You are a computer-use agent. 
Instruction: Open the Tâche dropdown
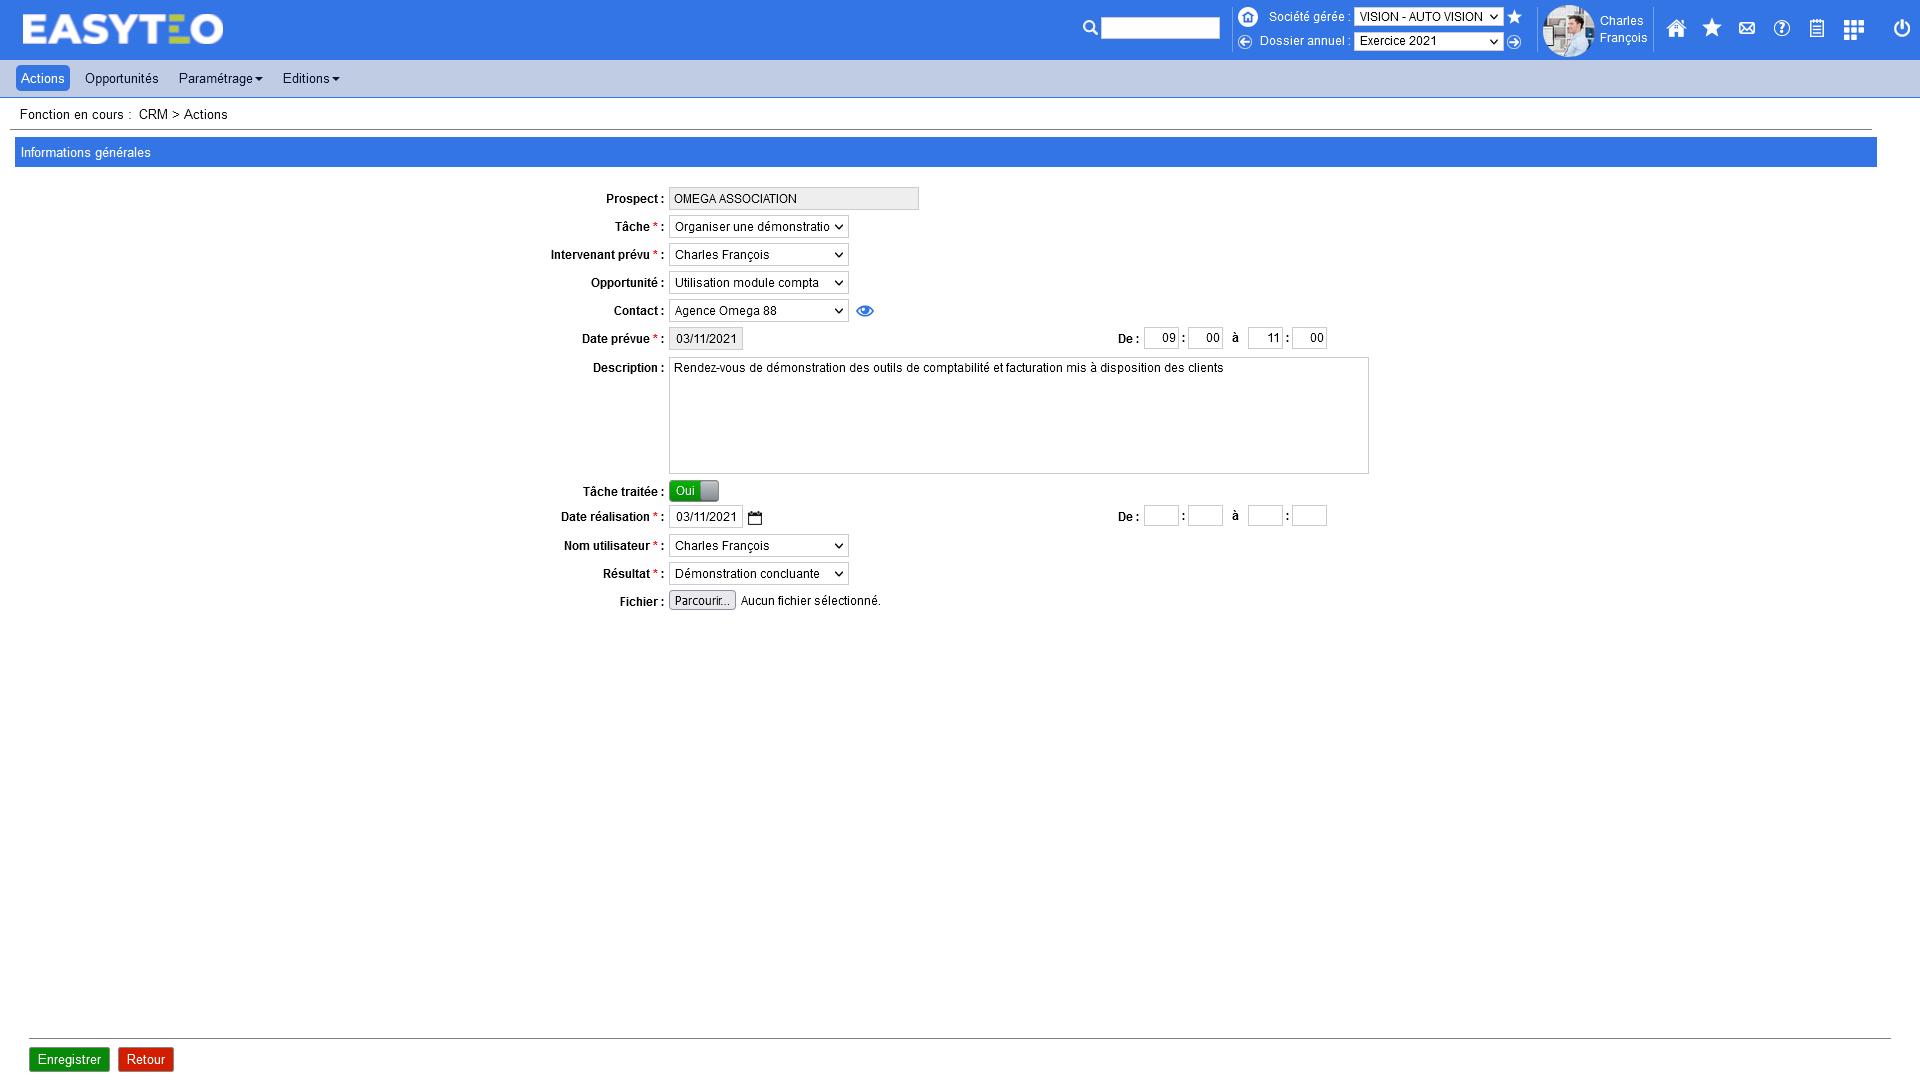point(759,227)
